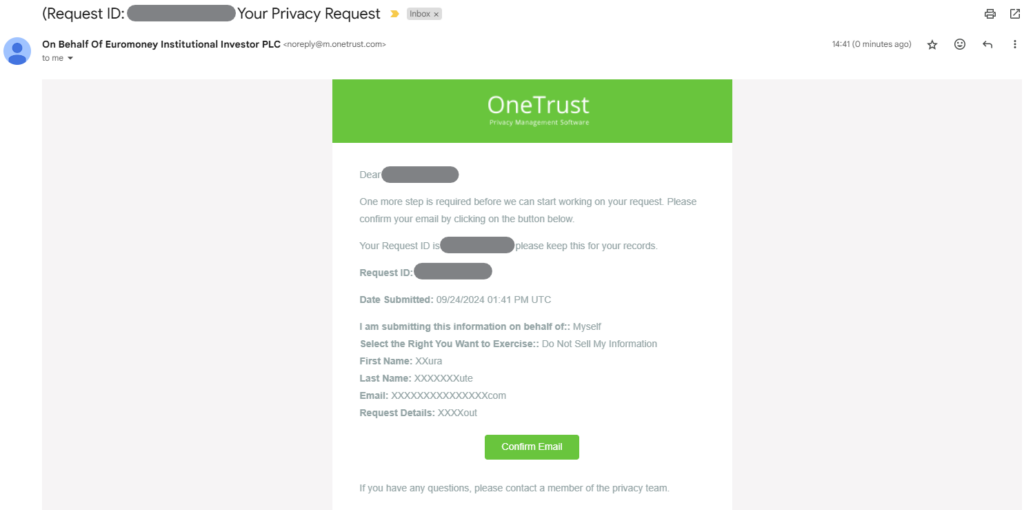Click the sender's profile avatar
Screen dimensions: 1024x510
17,50
